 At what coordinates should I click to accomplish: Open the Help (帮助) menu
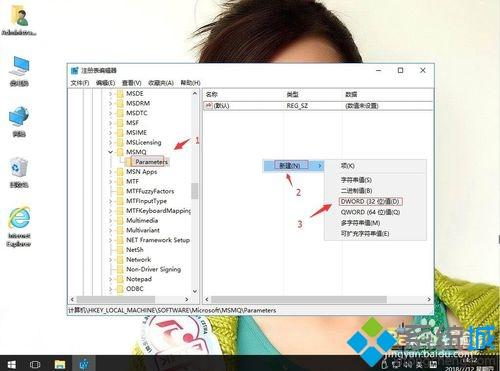click(x=190, y=83)
